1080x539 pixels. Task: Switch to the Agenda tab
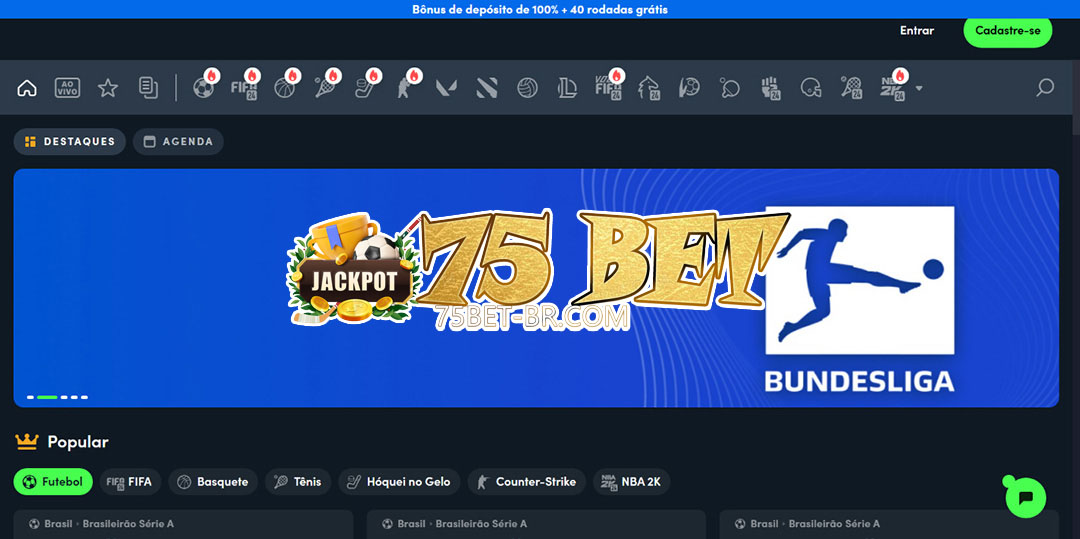click(x=178, y=142)
